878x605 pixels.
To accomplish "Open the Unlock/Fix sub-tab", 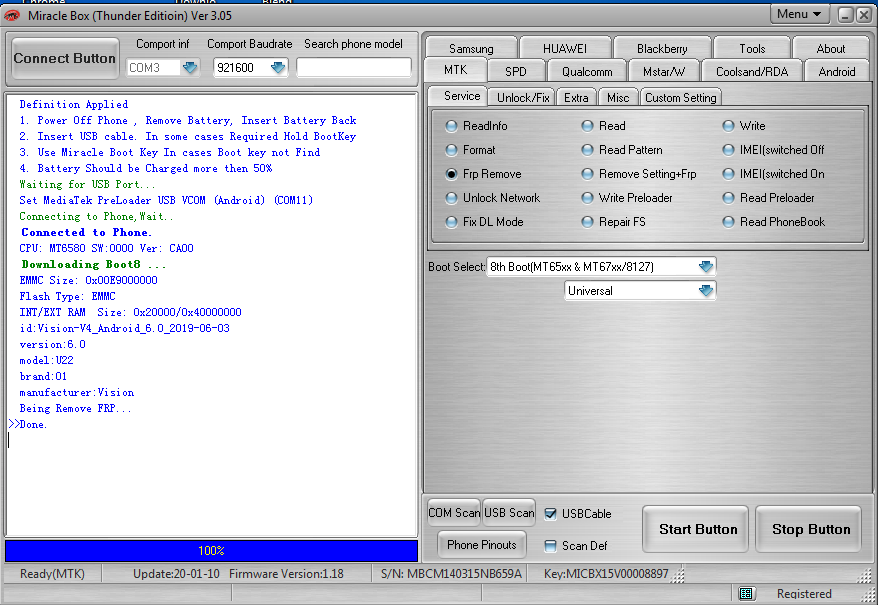I will pyautogui.click(x=523, y=97).
